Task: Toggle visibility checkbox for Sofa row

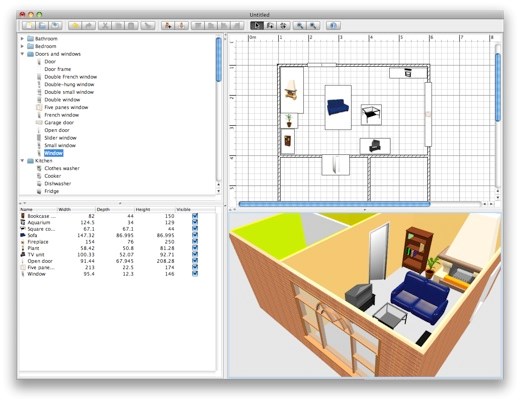Action: coord(195,235)
